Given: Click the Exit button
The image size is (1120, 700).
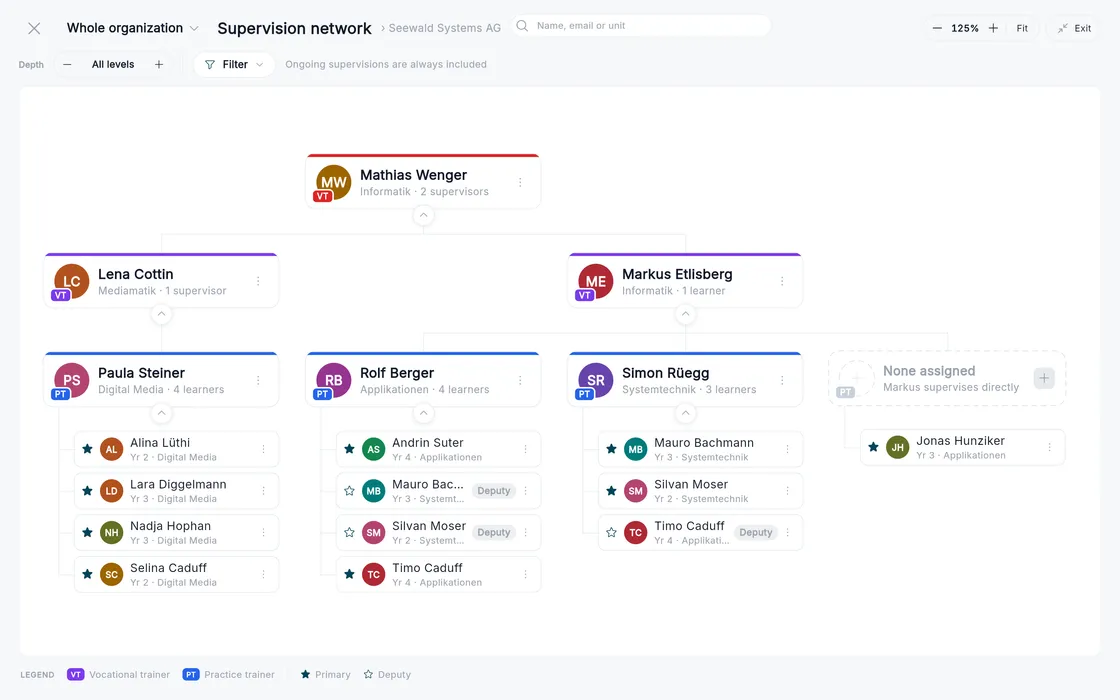Looking at the screenshot, I should tap(1074, 29).
